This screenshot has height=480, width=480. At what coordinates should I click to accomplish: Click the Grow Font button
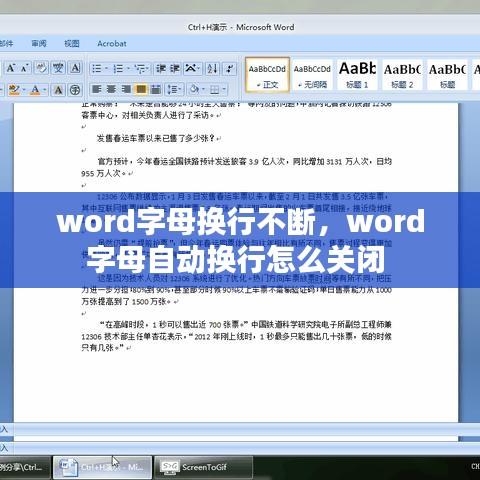click(11, 69)
